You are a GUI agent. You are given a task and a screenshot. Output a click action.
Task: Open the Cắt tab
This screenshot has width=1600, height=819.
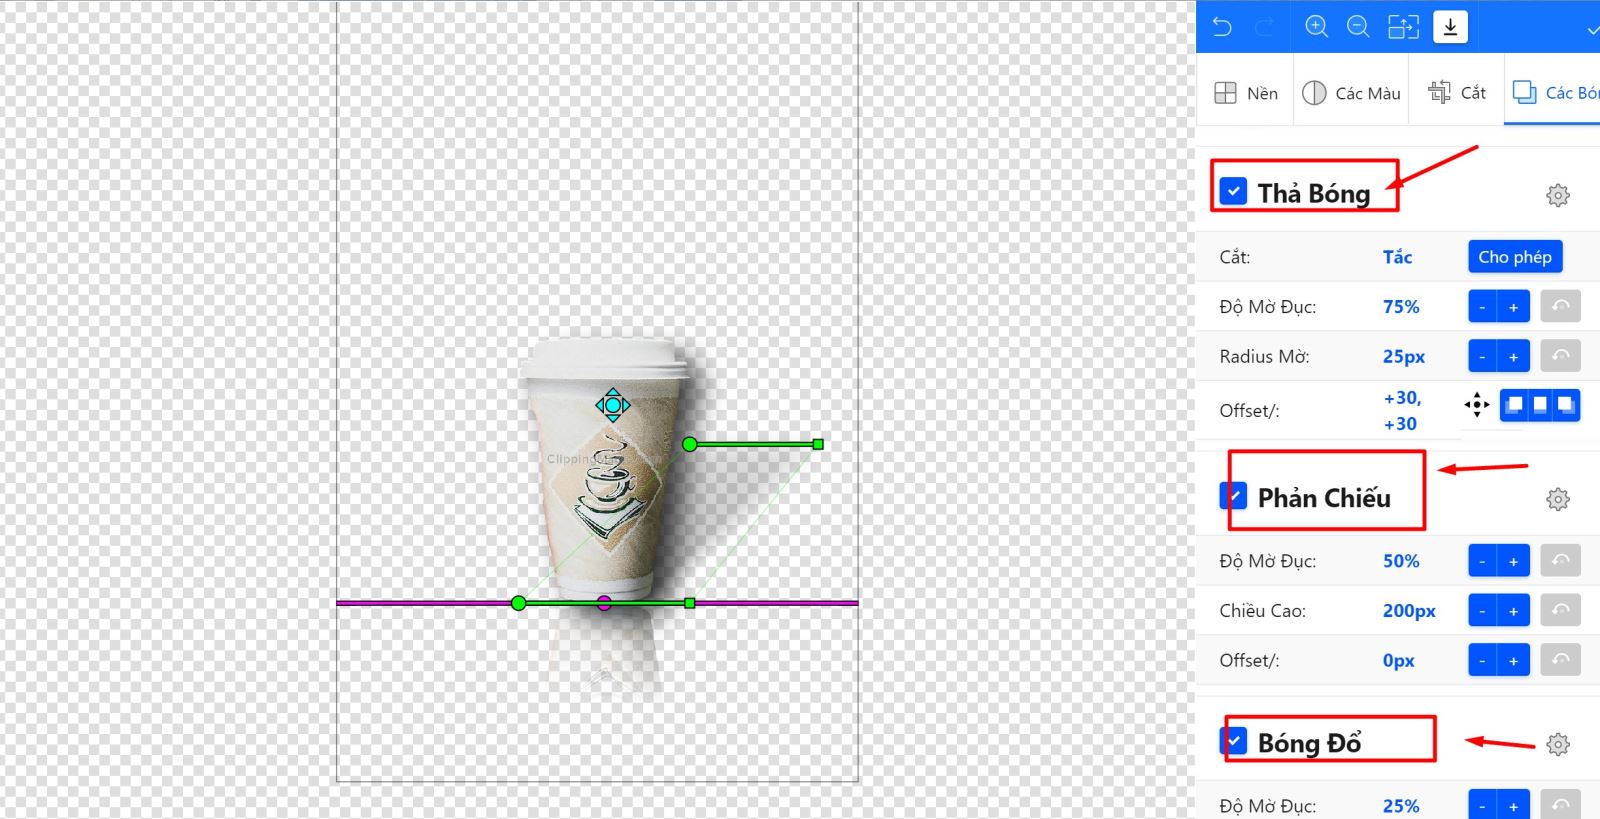tap(1457, 93)
